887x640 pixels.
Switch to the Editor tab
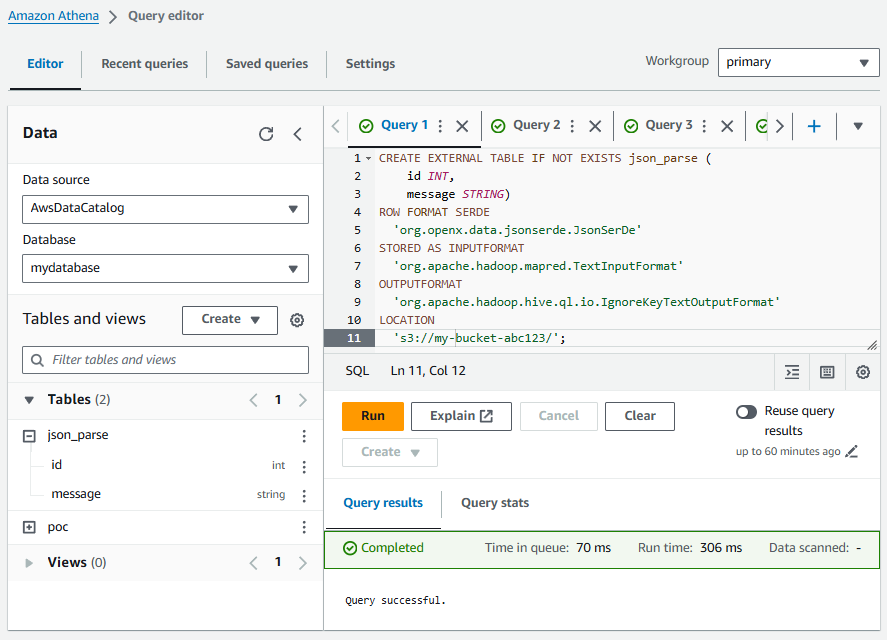pyautogui.click(x=45, y=64)
